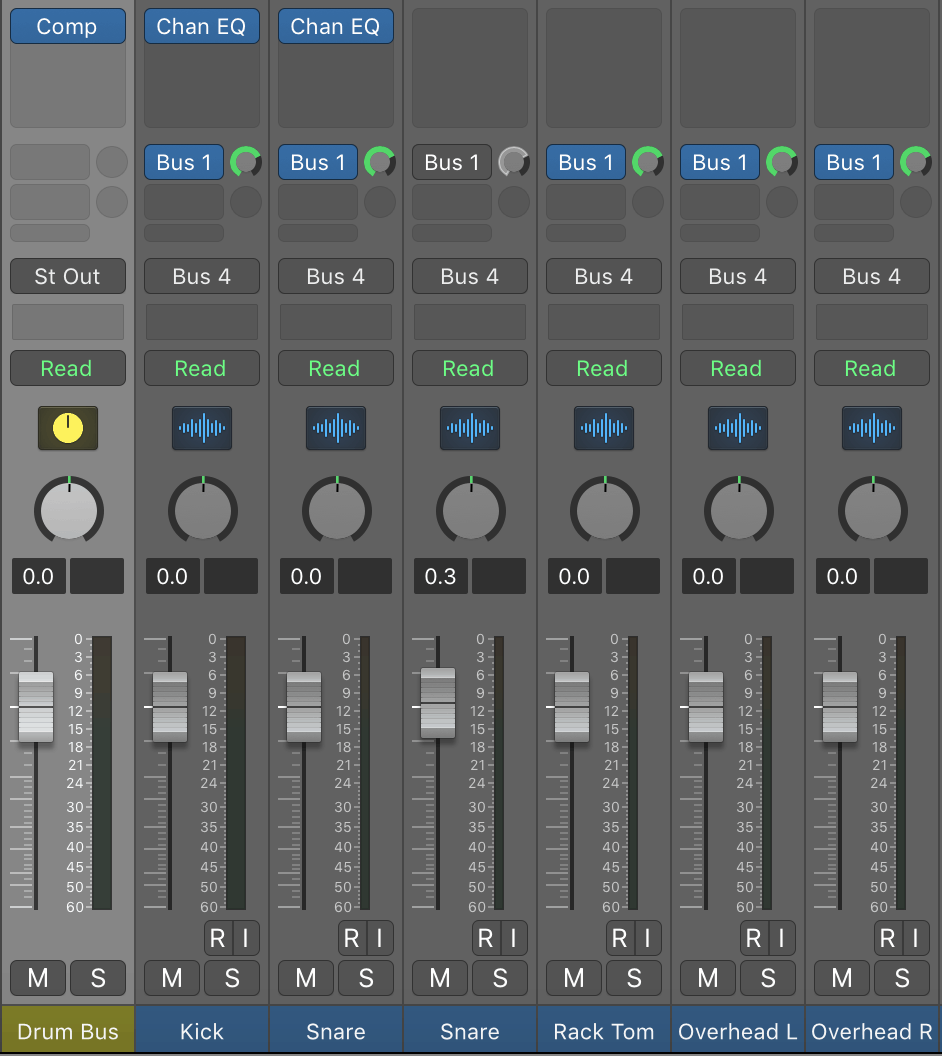The height and width of the screenshot is (1056, 942).
Task: Click the Bus 1 send knob on the Kick channel
Action: pyautogui.click(x=246, y=161)
